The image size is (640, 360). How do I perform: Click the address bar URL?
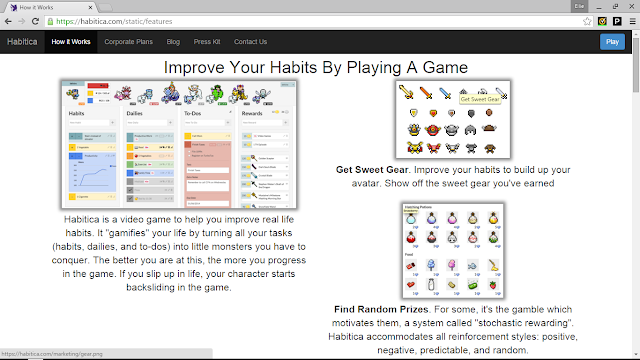click(x=114, y=21)
